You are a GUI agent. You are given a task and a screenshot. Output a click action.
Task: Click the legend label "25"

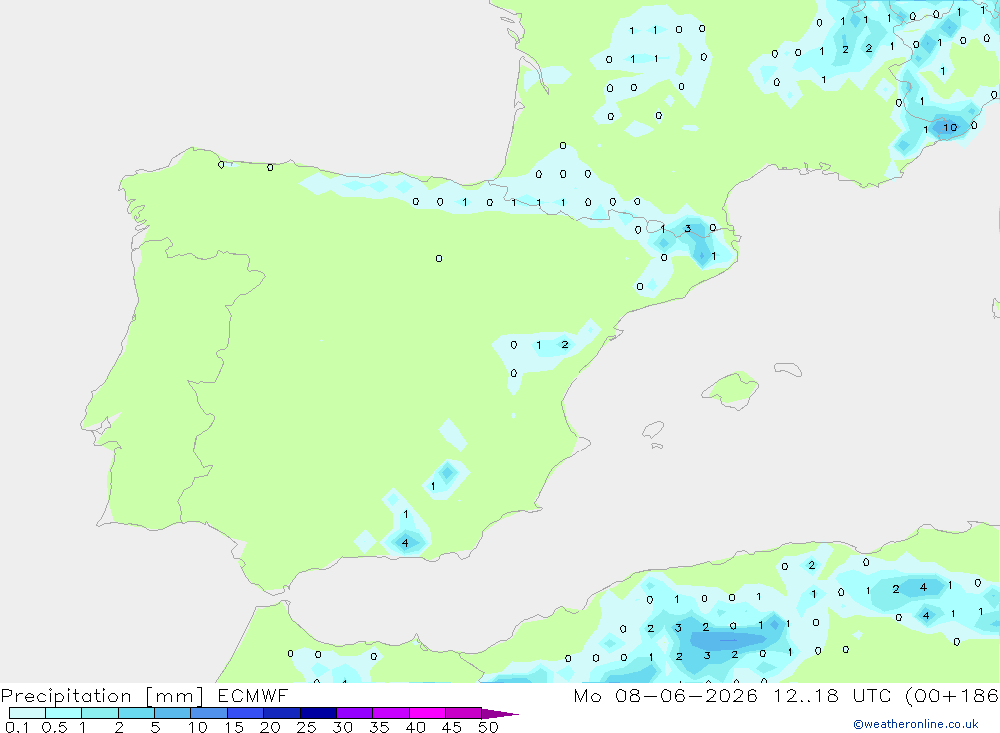tap(307, 727)
